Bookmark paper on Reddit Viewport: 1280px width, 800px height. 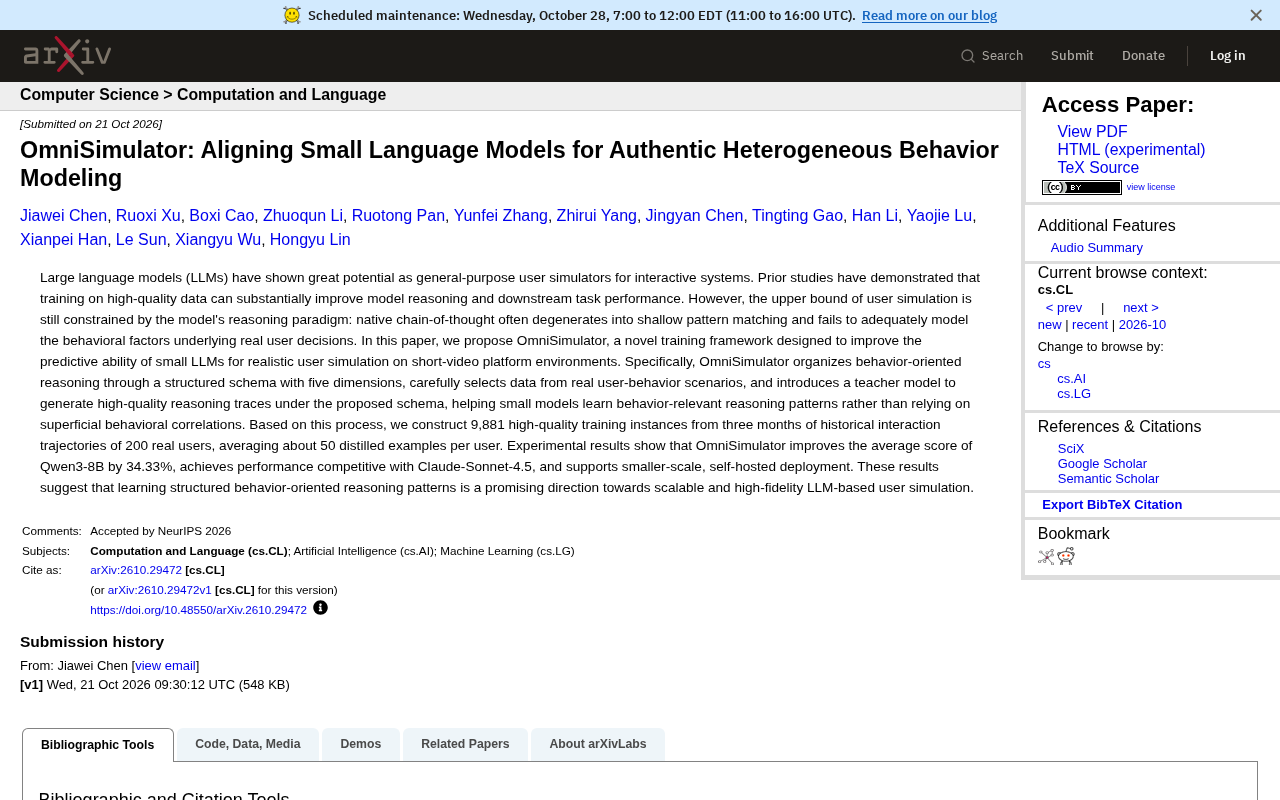(1066, 556)
